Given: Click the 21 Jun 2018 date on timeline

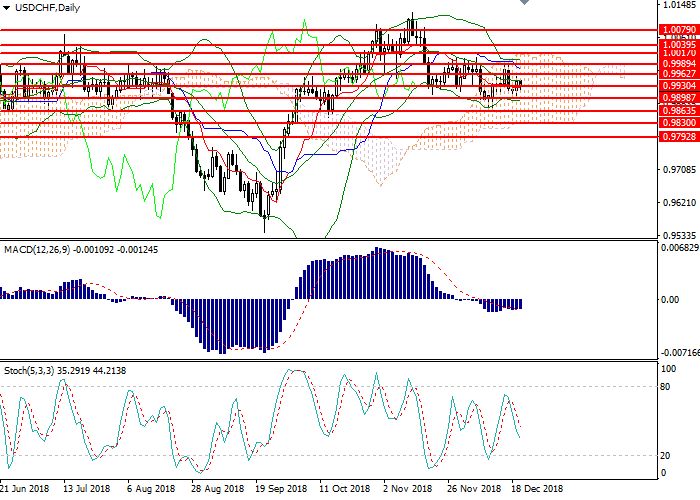Looking at the screenshot, I should point(26,489).
